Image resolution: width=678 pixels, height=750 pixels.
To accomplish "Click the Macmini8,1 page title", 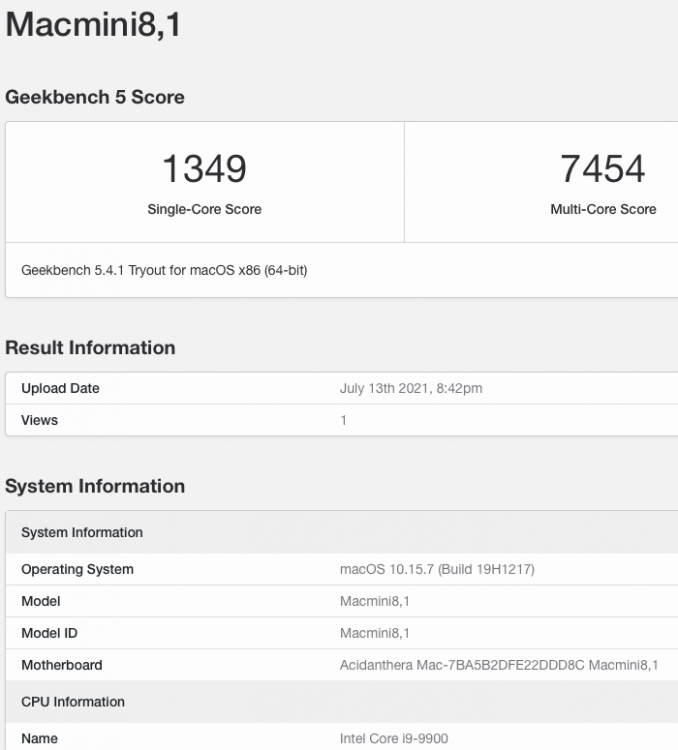I will (x=93, y=24).
